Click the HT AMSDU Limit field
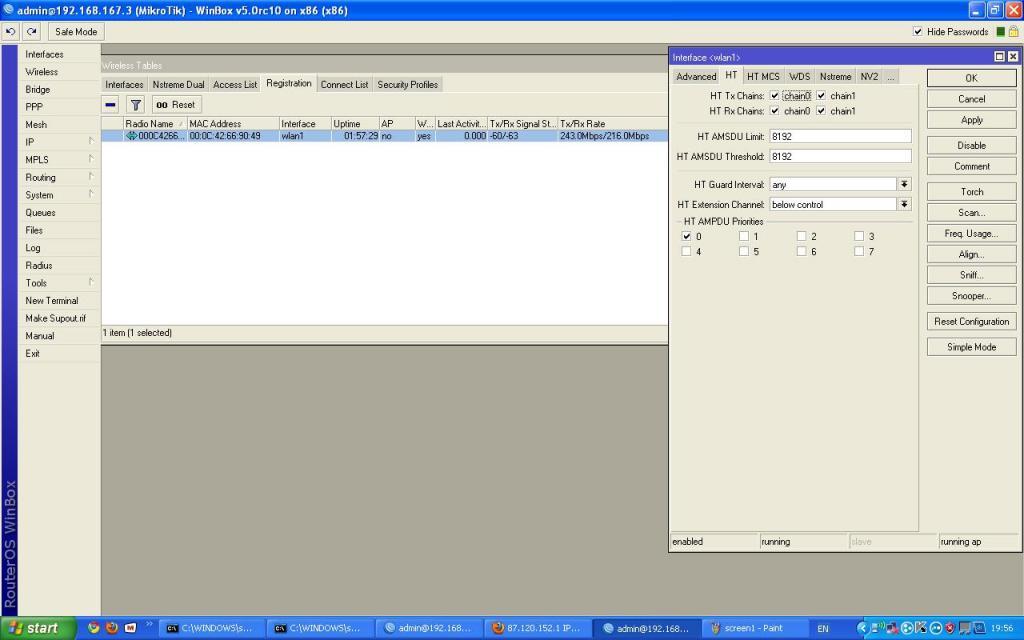1024x640 pixels. click(x=839, y=137)
